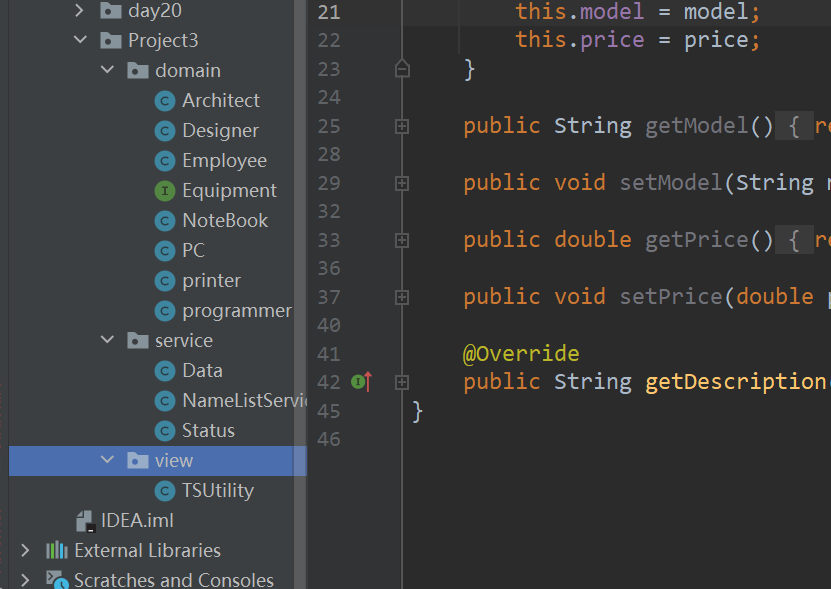Collapse the Project3 folder

click(81, 41)
